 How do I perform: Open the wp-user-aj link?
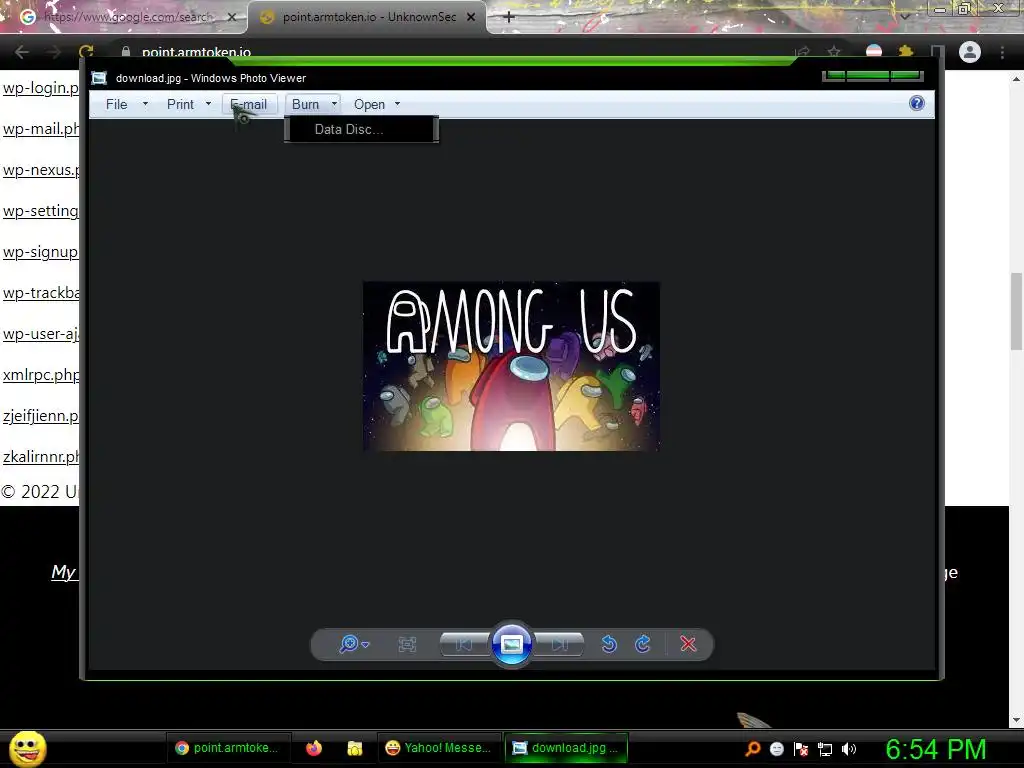[40, 334]
